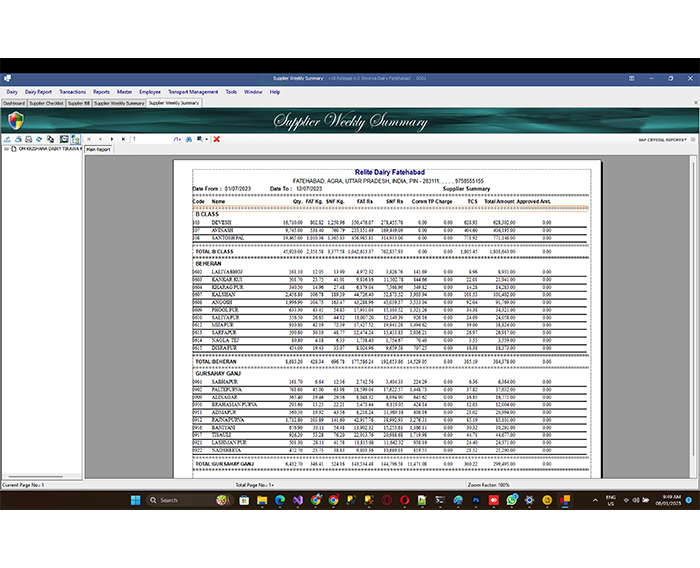The image size is (700, 568).
Task: Click the Export Report toolbar icon
Action: 6,139
